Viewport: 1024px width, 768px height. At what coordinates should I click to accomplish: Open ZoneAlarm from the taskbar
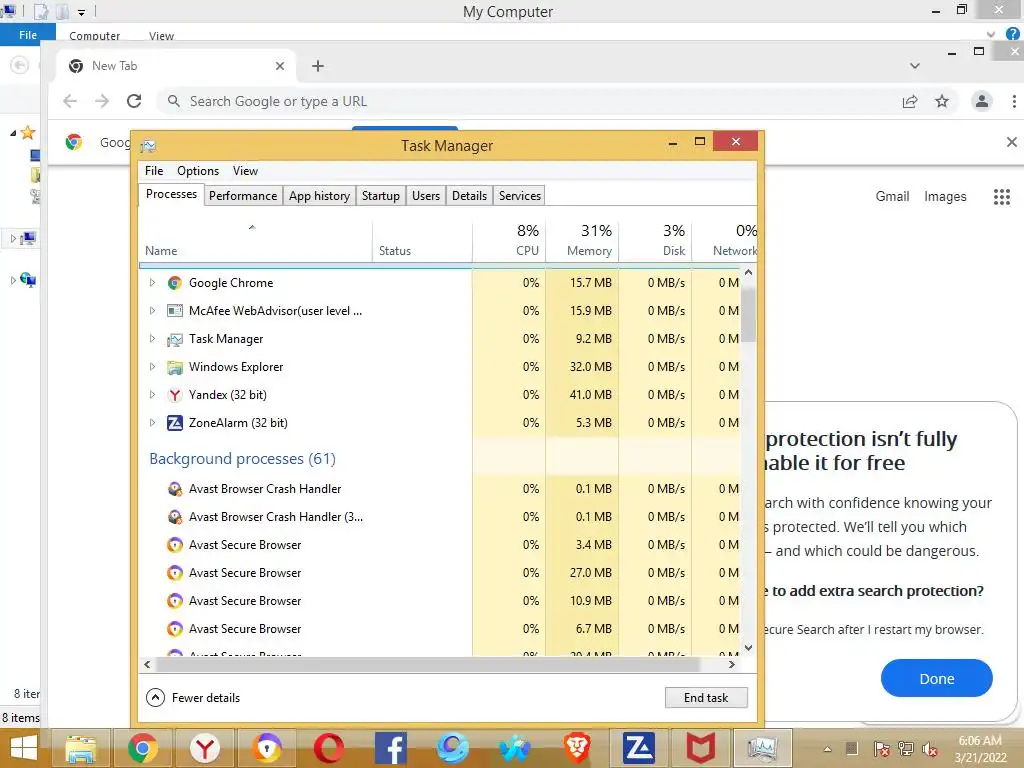638,748
